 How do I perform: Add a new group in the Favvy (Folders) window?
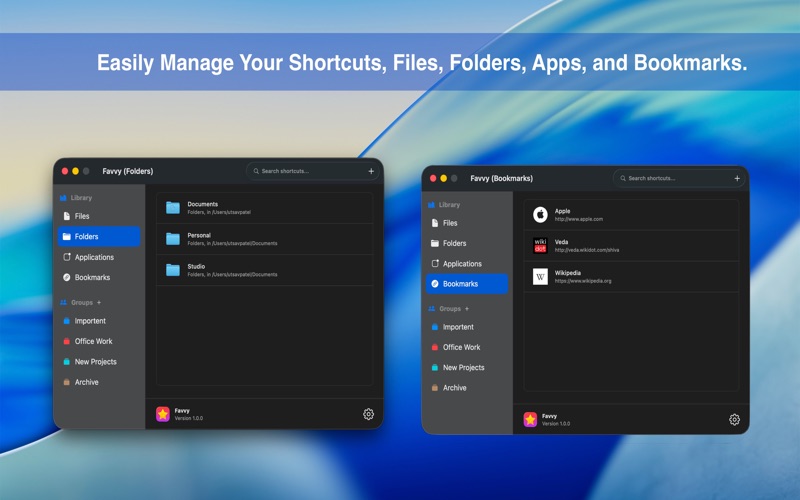(x=99, y=303)
